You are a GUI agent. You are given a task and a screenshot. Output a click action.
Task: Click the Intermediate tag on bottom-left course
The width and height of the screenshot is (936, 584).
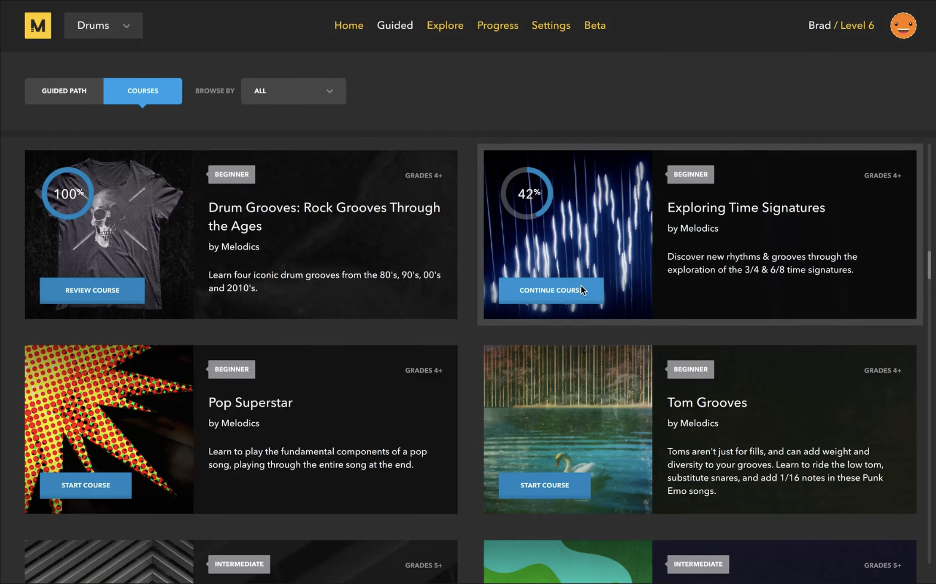pyautogui.click(x=238, y=564)
